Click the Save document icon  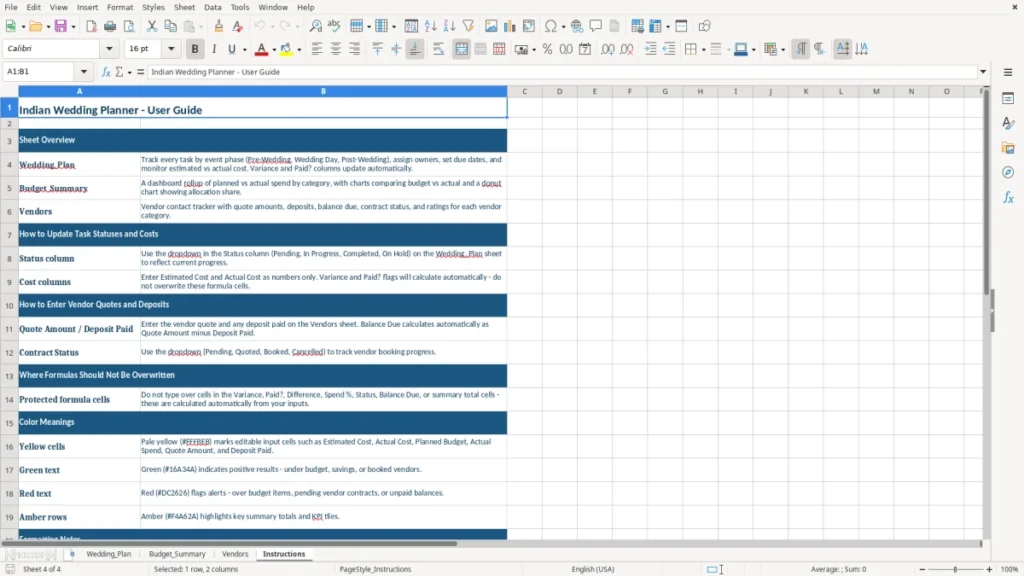(61, 26)
